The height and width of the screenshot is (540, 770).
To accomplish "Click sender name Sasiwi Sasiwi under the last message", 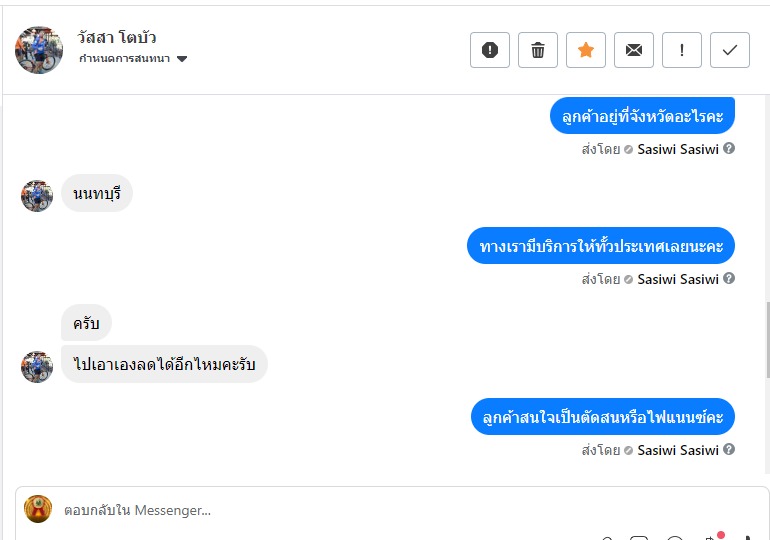I will pos(678,450).
